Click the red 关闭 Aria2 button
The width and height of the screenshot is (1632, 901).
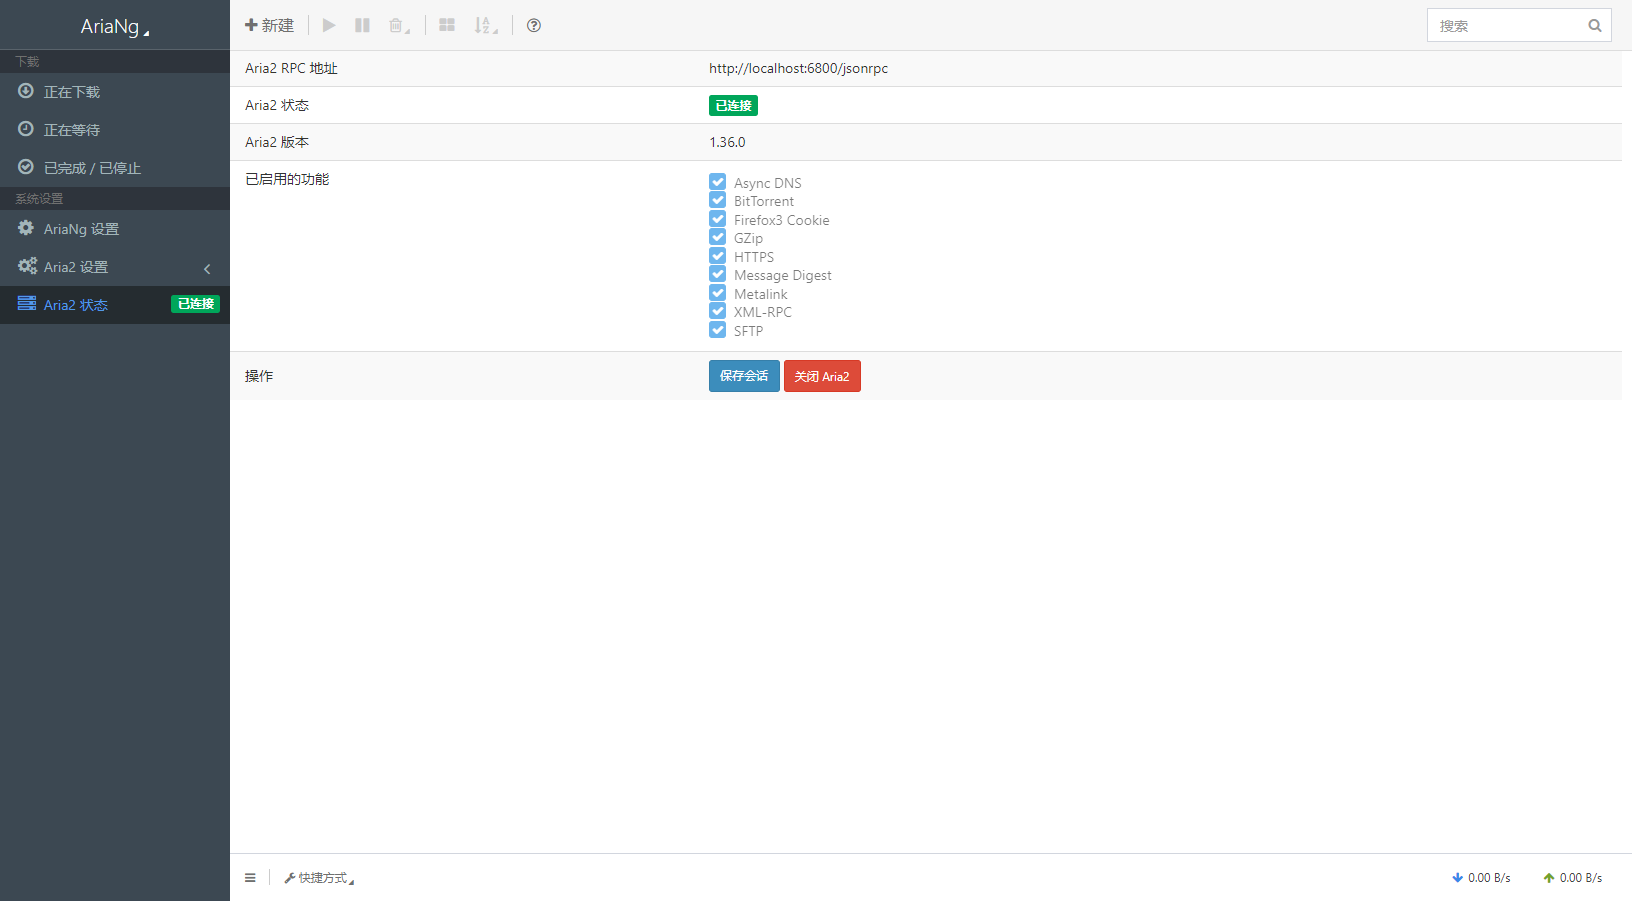(x=822, y=376)
